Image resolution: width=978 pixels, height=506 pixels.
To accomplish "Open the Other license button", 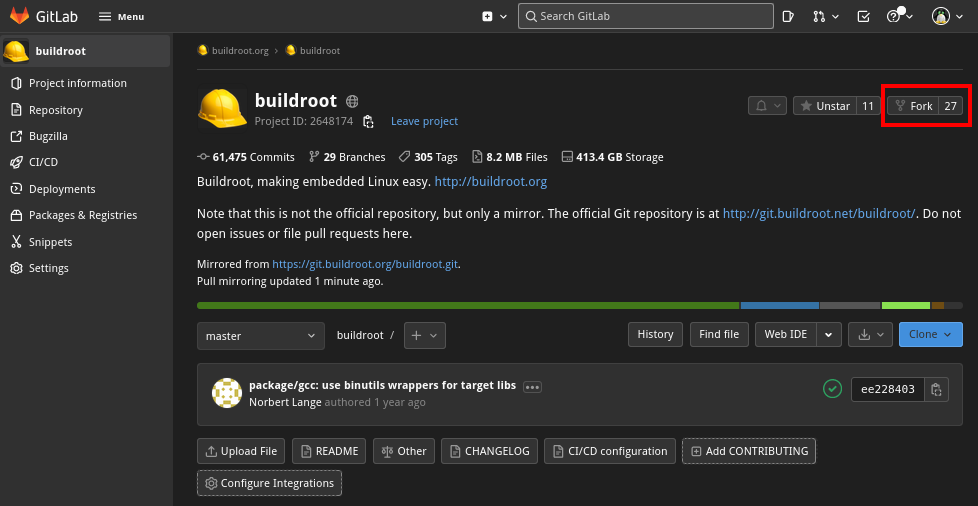I will 404,451.
